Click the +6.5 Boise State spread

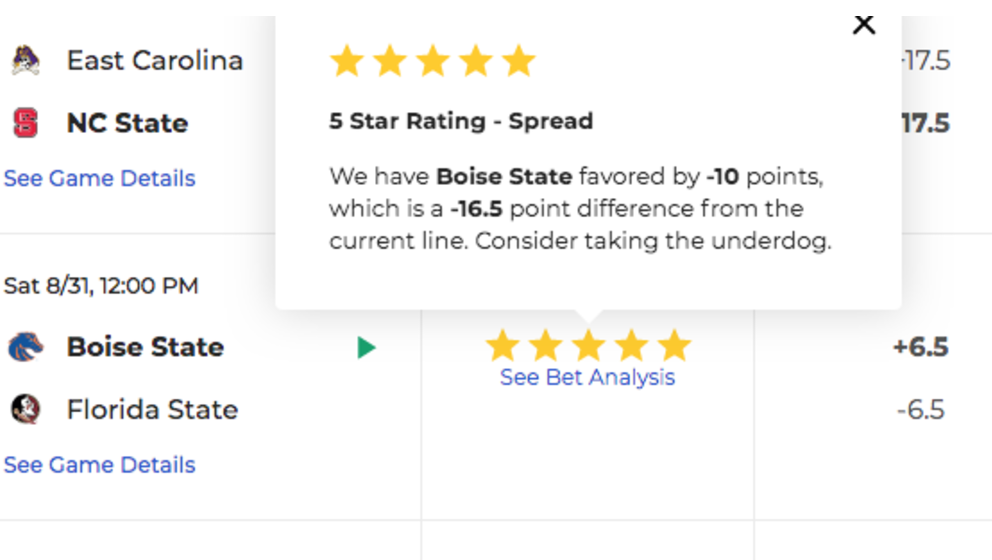921,347
